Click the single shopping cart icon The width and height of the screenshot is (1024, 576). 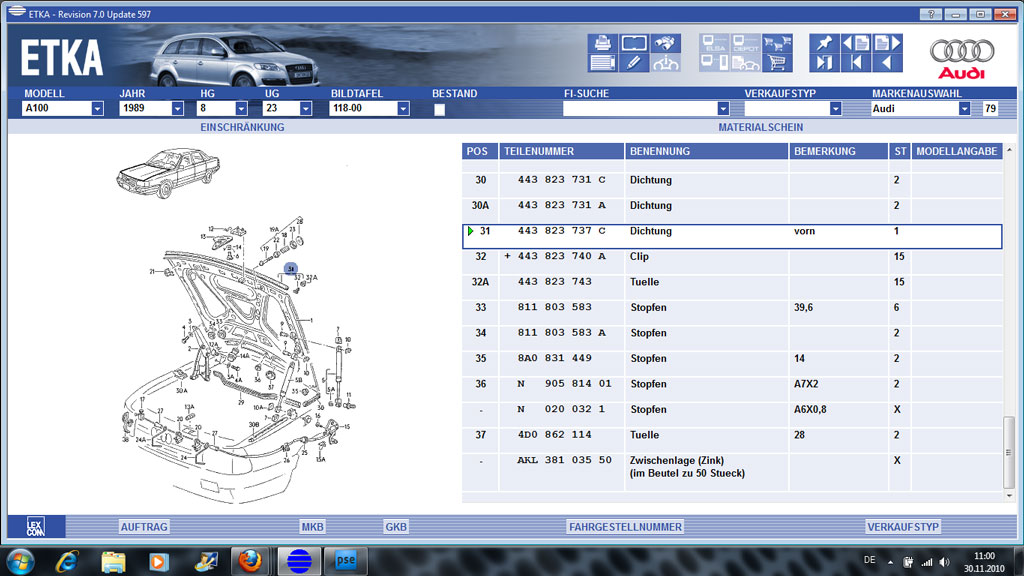(x=776, y=64)
